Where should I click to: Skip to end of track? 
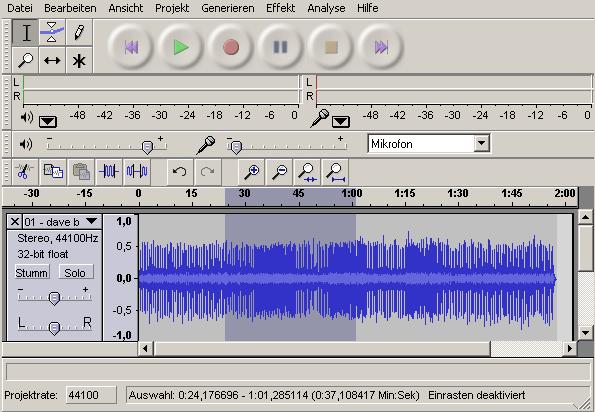(x=381, y=47)
